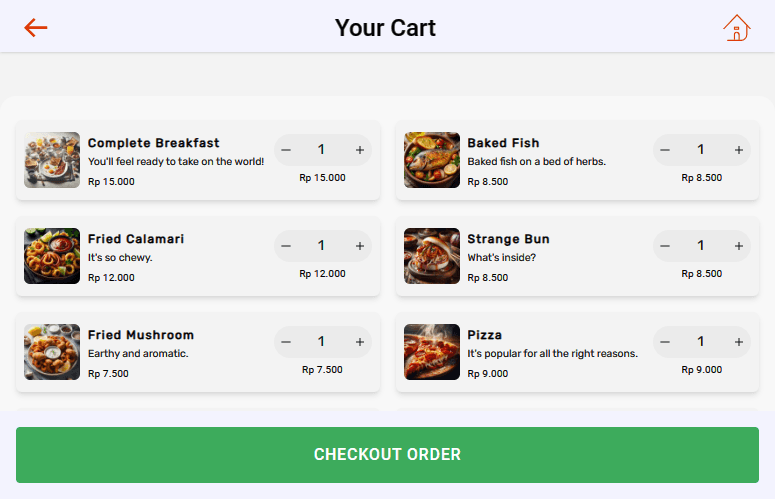Open the home icon at top right
This screenshot has height=499, width=775.
736,28
